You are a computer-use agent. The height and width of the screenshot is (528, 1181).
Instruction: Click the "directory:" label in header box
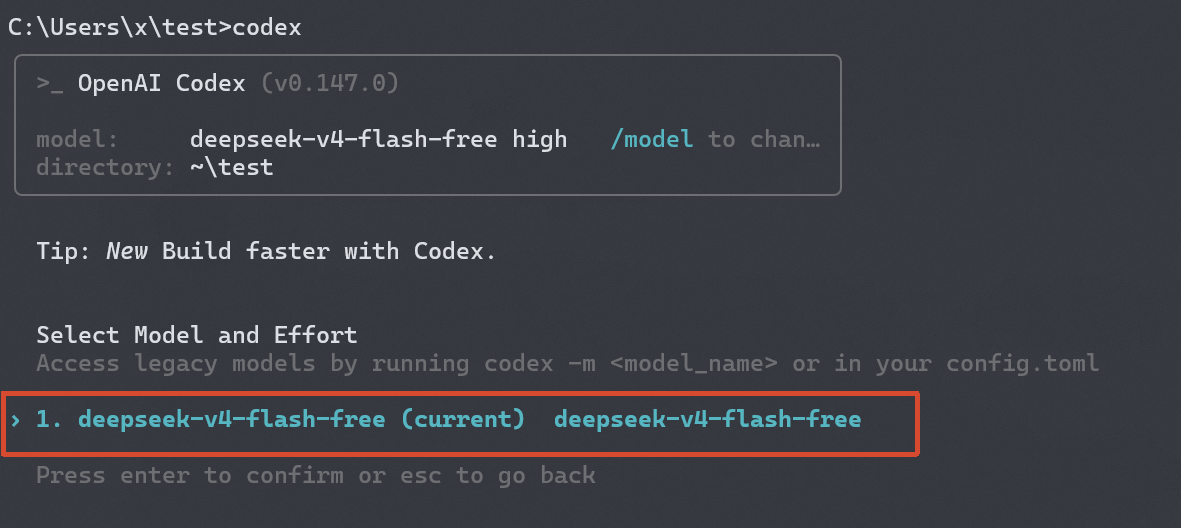[x=105, y=167]
